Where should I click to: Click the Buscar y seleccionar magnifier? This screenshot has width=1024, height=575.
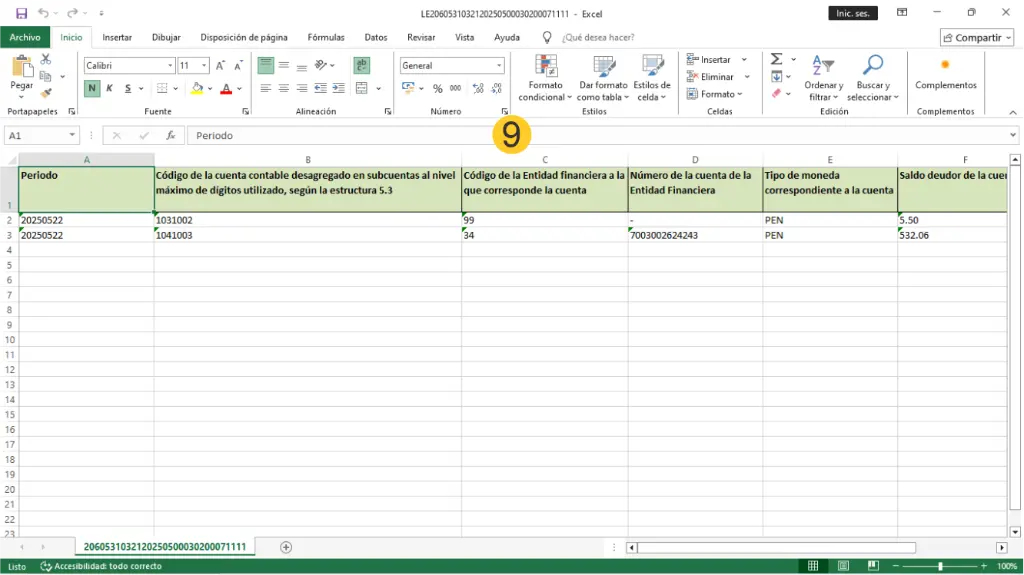pos(873,78)
